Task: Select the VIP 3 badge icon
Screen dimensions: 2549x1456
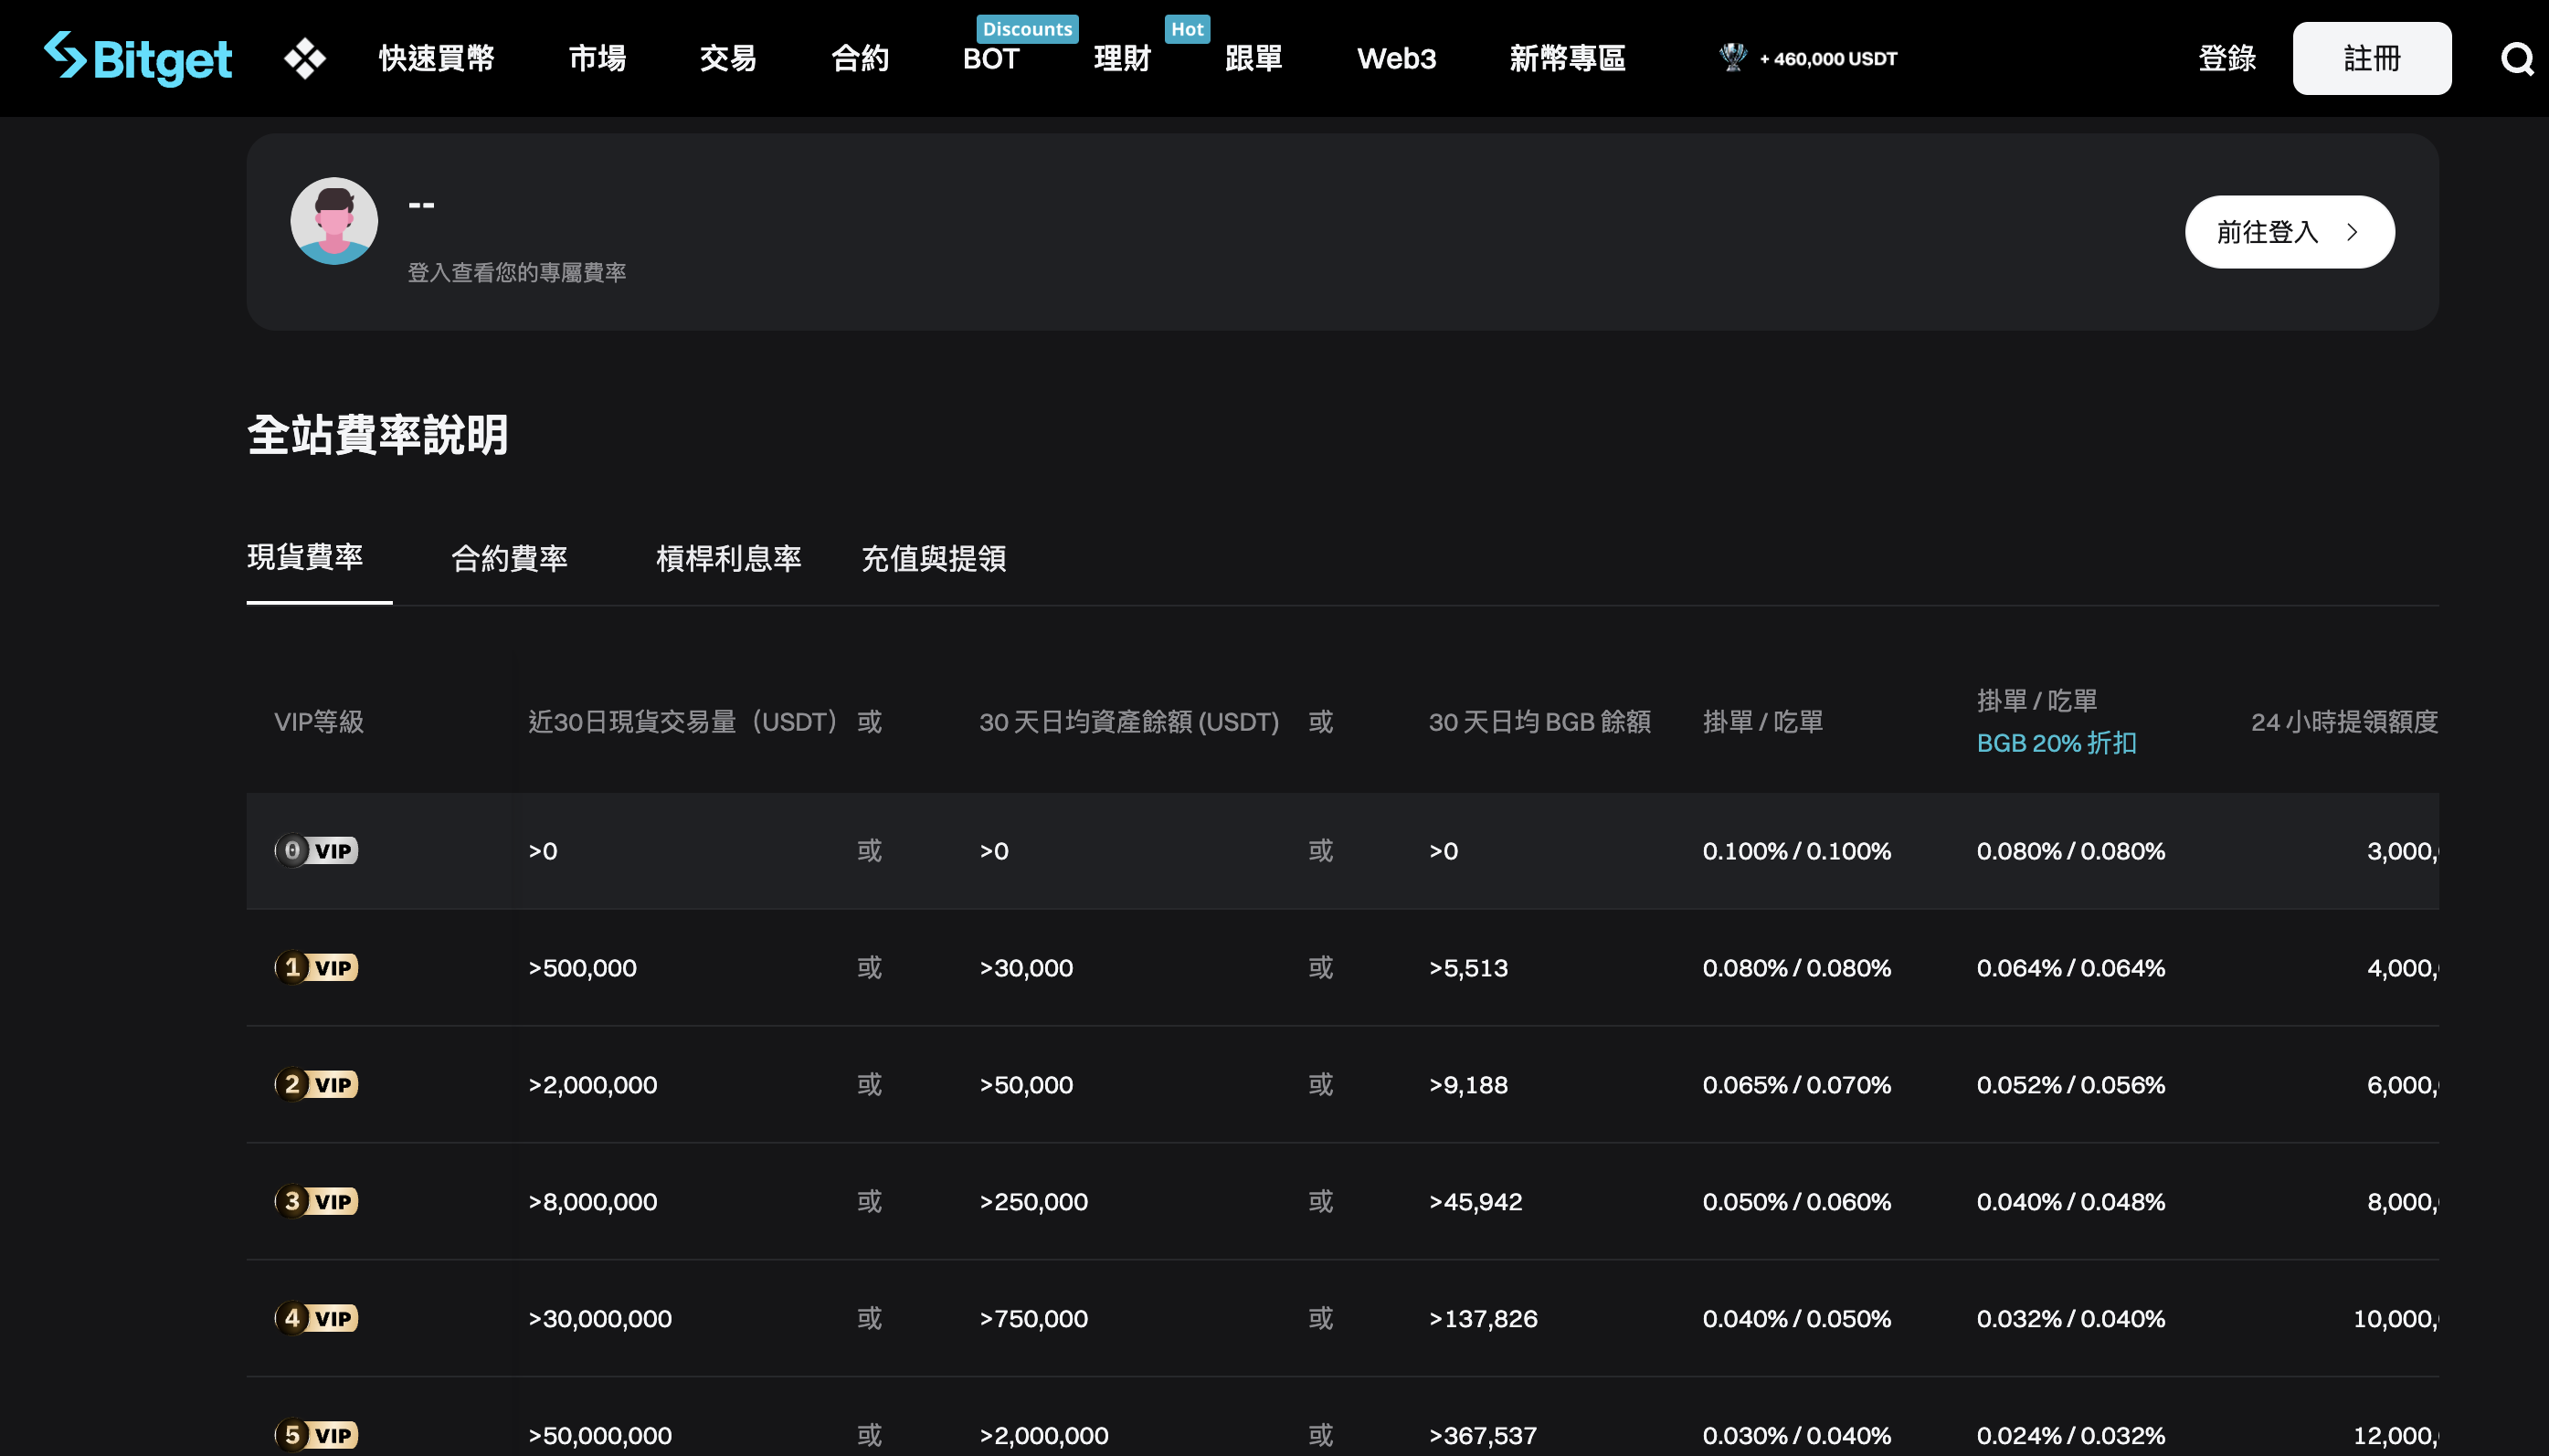Action: [316, 1201]
